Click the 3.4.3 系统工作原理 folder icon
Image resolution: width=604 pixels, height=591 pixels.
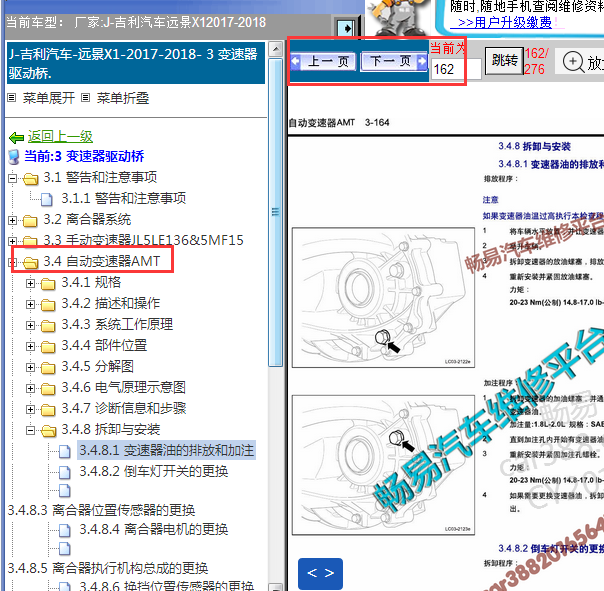click(48, 326)
